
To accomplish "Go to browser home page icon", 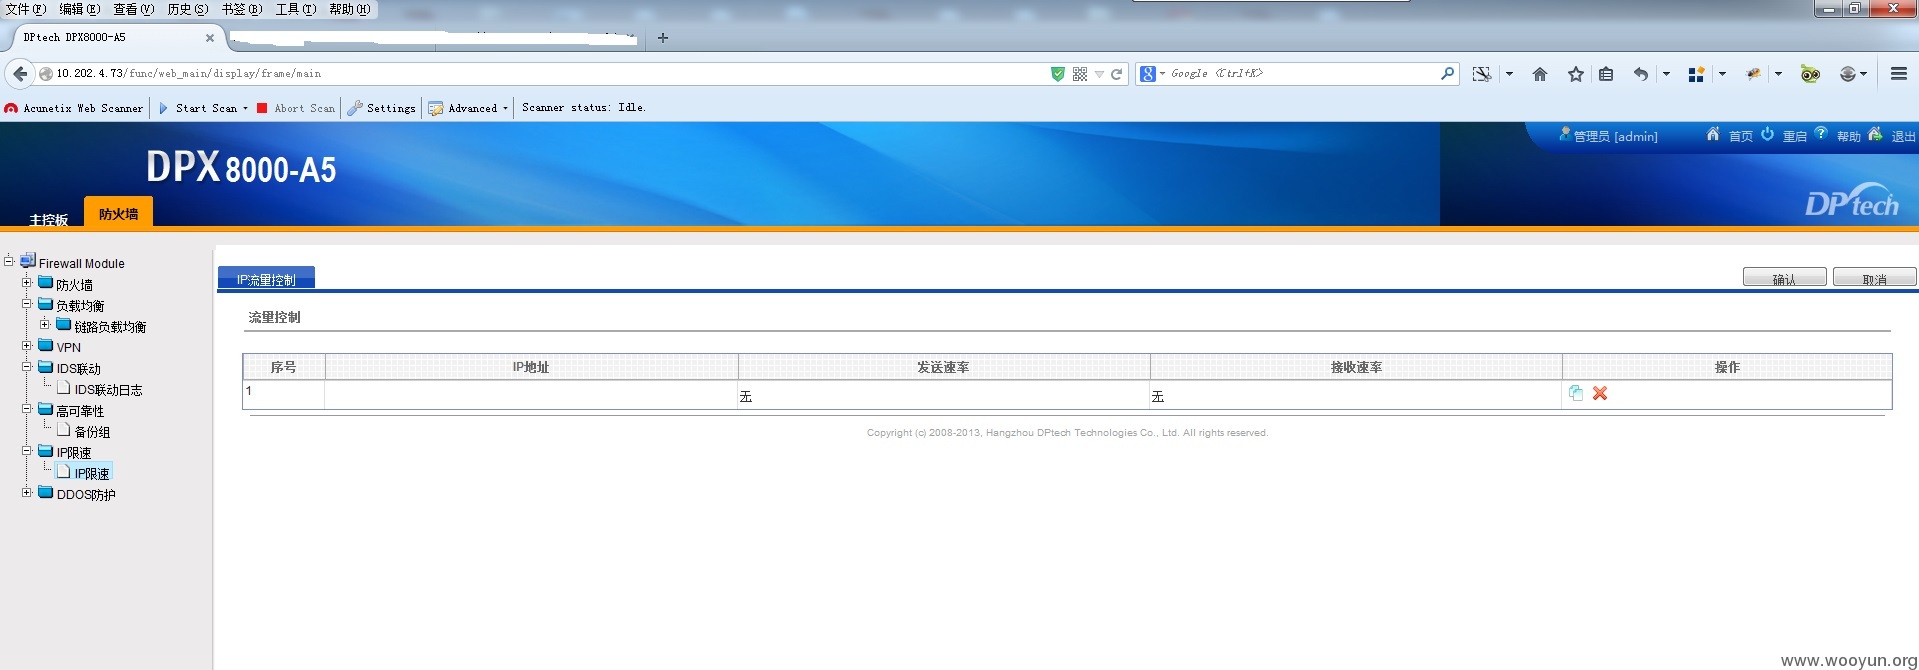I will pos(1540,74).
